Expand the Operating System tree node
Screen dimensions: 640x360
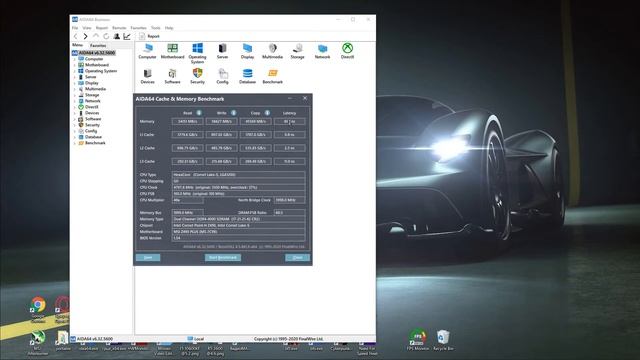(x=74, y=71)
